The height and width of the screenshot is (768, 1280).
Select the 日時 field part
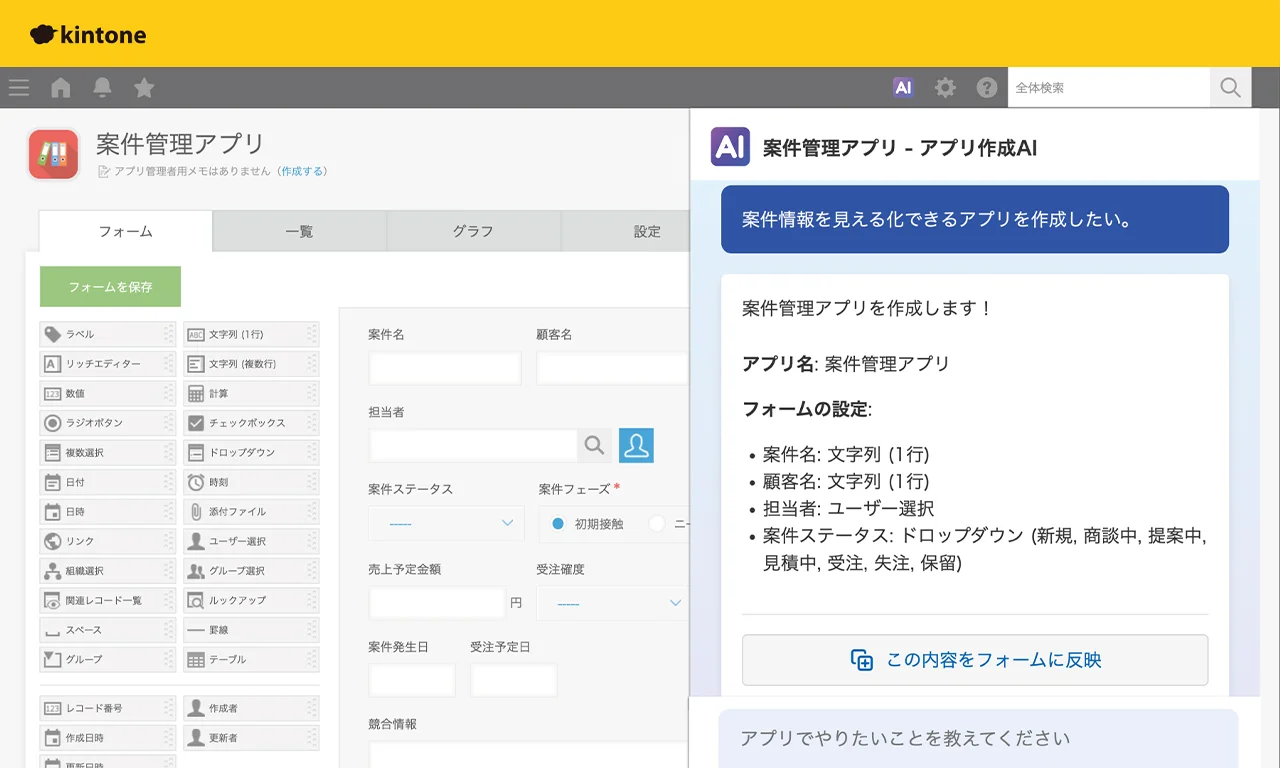click(107, 511)
